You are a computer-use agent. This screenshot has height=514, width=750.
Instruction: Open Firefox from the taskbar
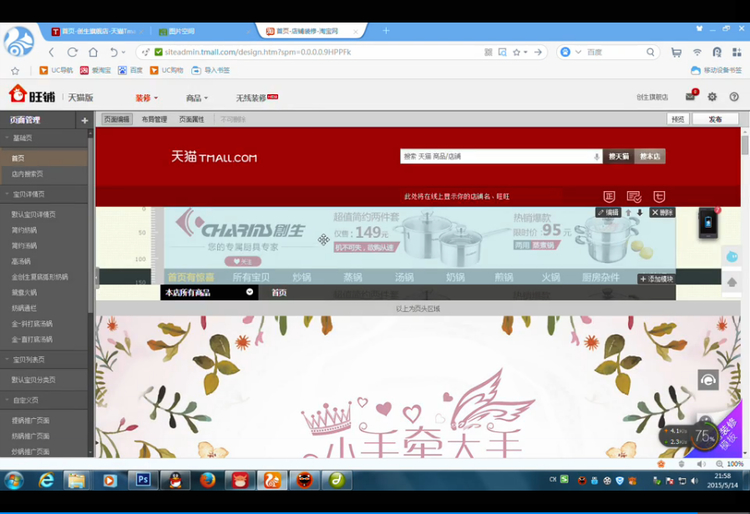(x=207, y=480)
